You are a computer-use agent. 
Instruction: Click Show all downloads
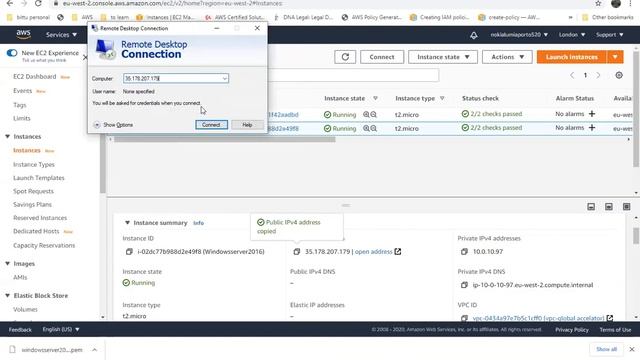click(x=607, y=349)
